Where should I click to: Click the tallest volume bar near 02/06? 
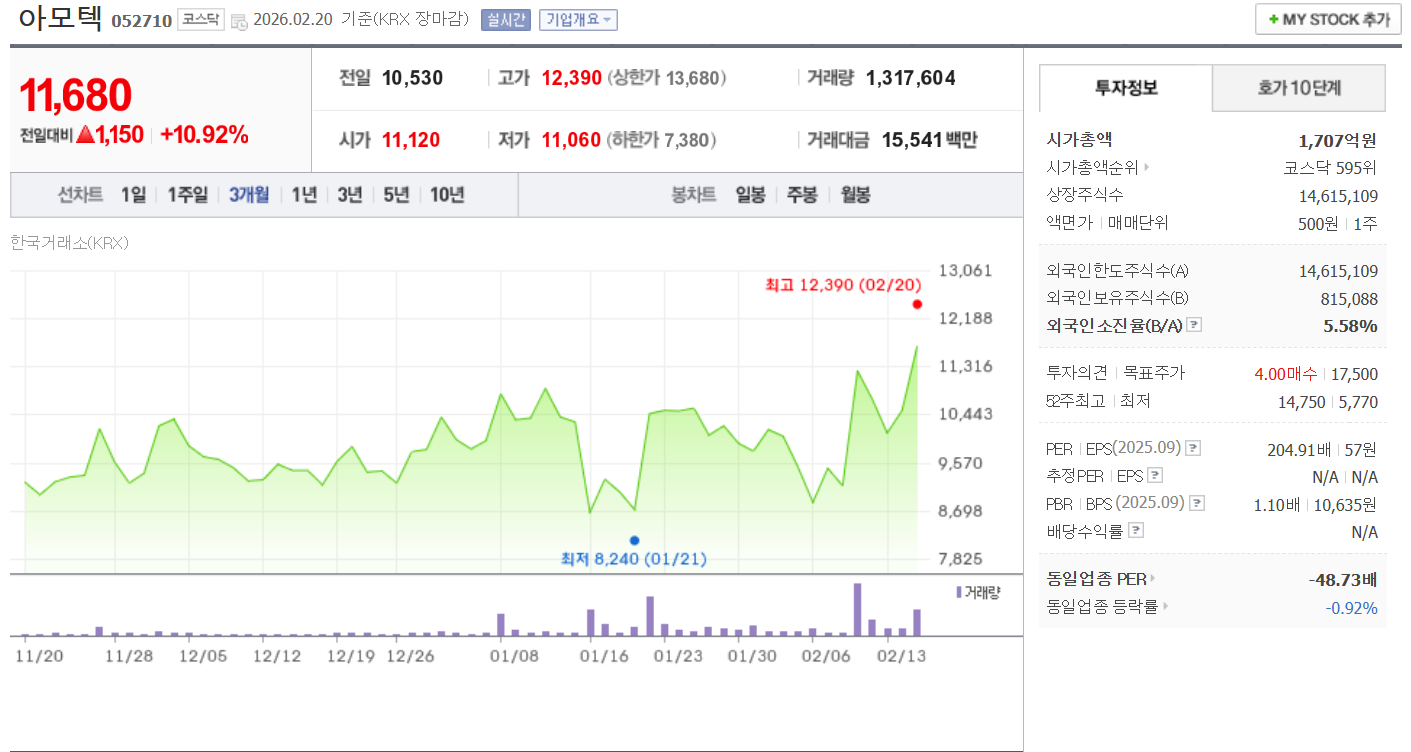coord(857,609)
